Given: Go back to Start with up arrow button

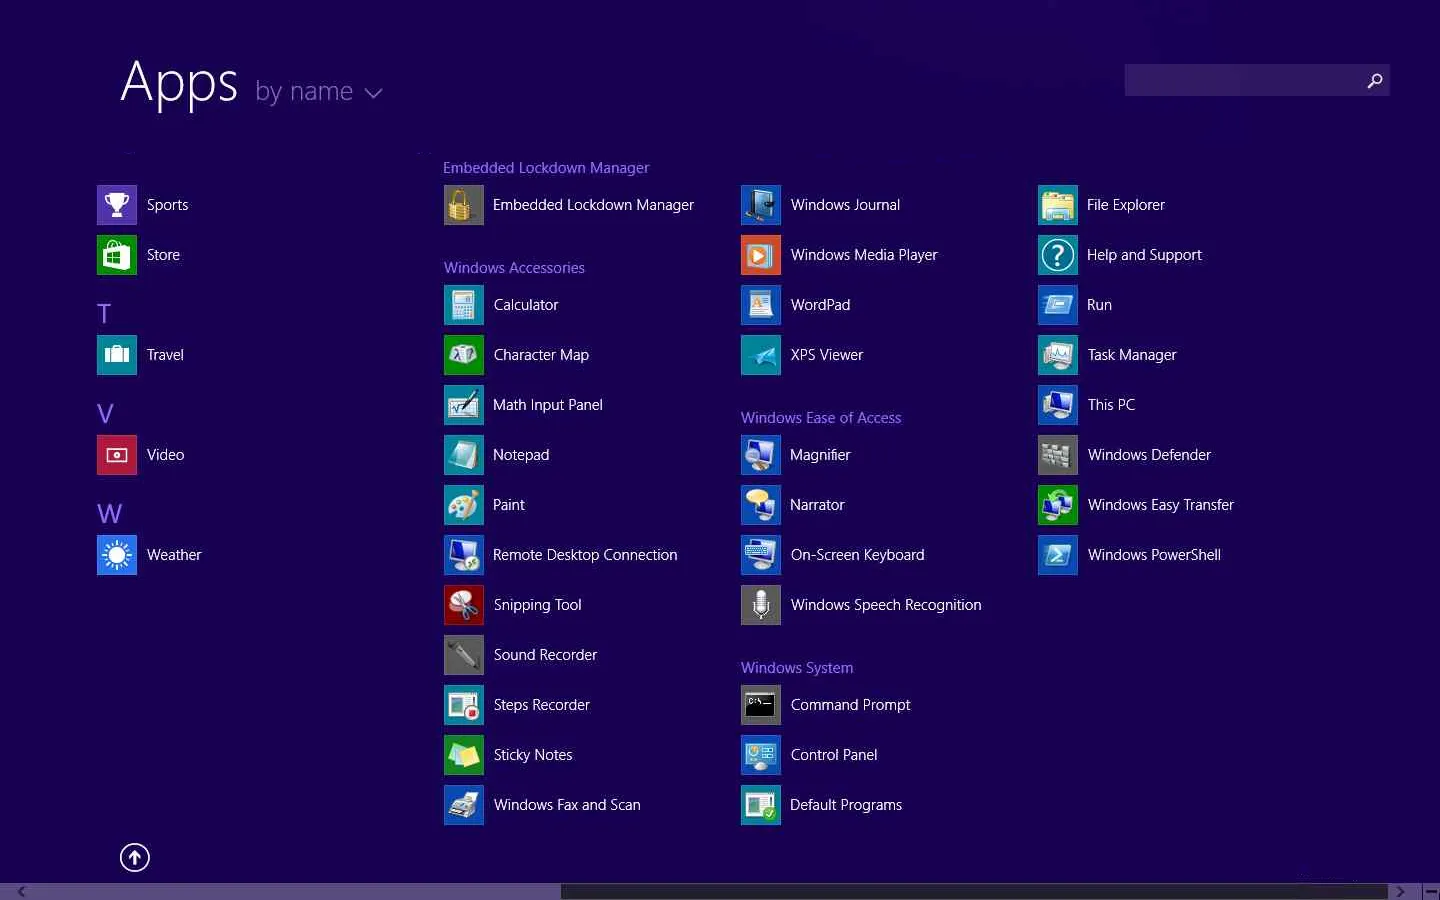Looking at the screenshot, I should [x=135, y=857].
